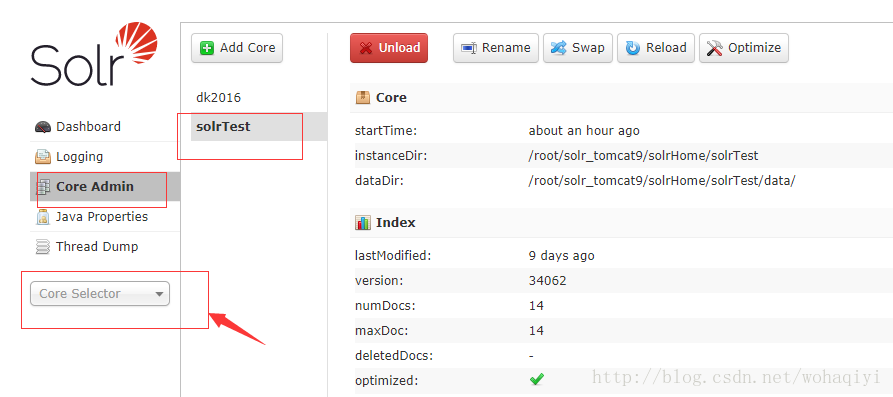Click the Reload circular arrow icon

(x=633, y=48)
